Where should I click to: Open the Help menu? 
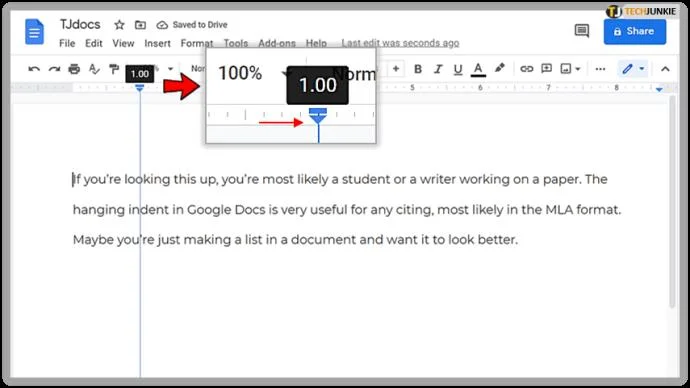[316, 43]
